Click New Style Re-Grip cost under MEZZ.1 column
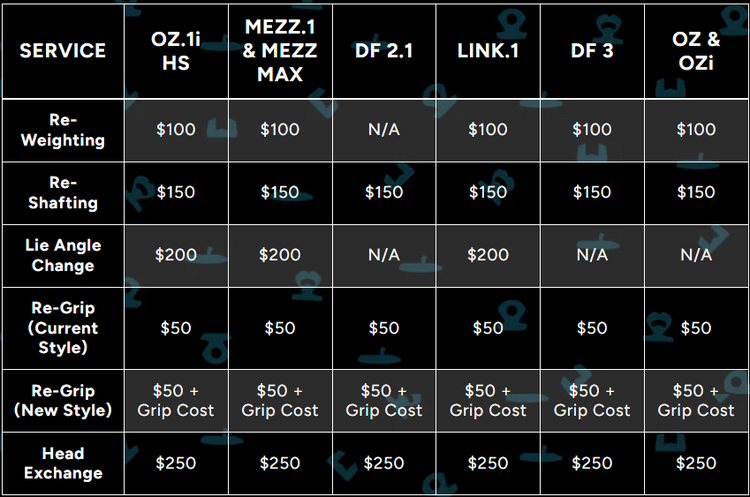 click(x=280, y=399)
